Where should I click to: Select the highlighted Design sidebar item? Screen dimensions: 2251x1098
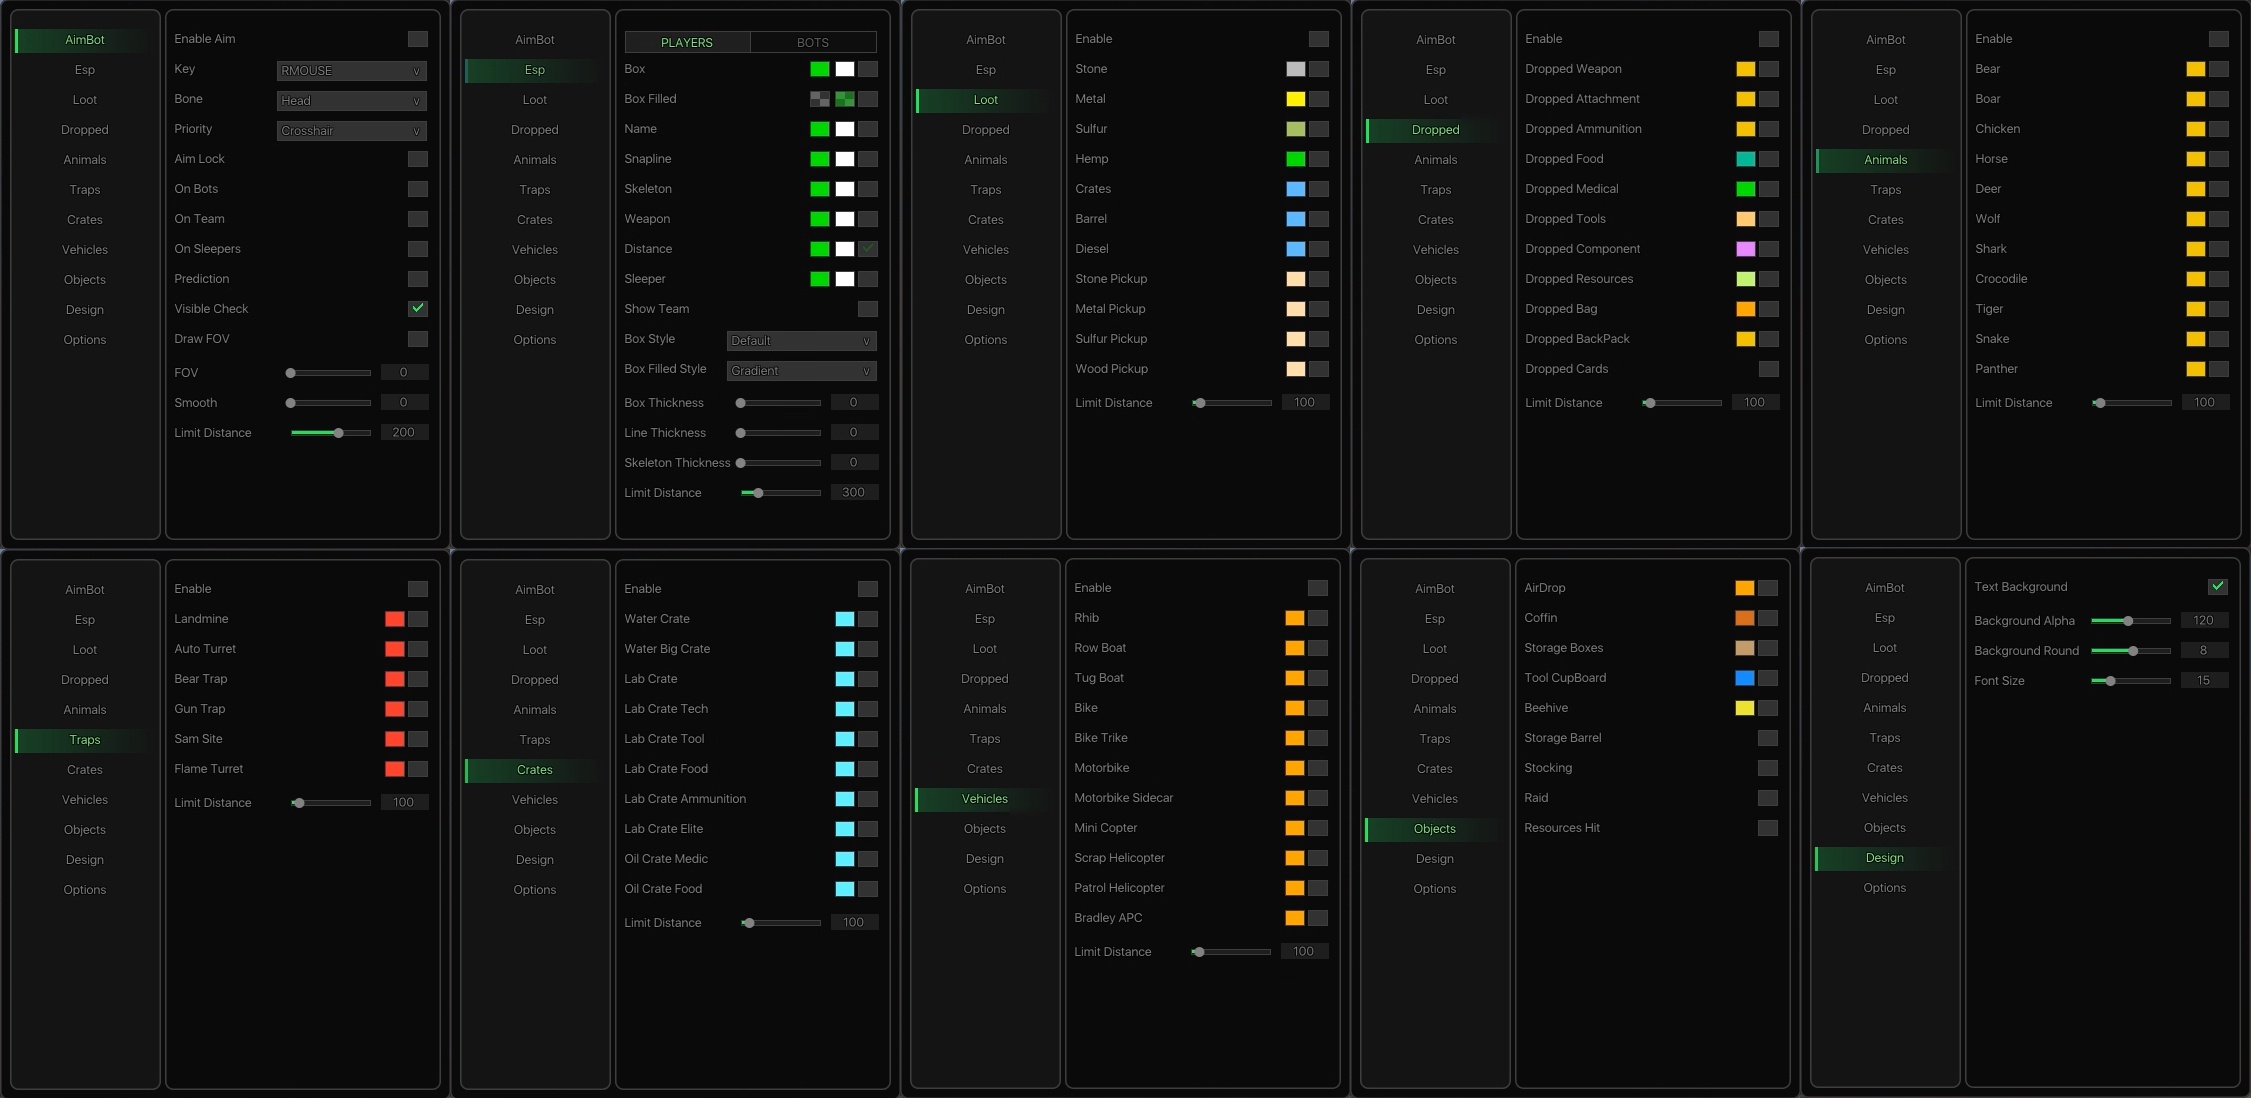click(1885, 858)
